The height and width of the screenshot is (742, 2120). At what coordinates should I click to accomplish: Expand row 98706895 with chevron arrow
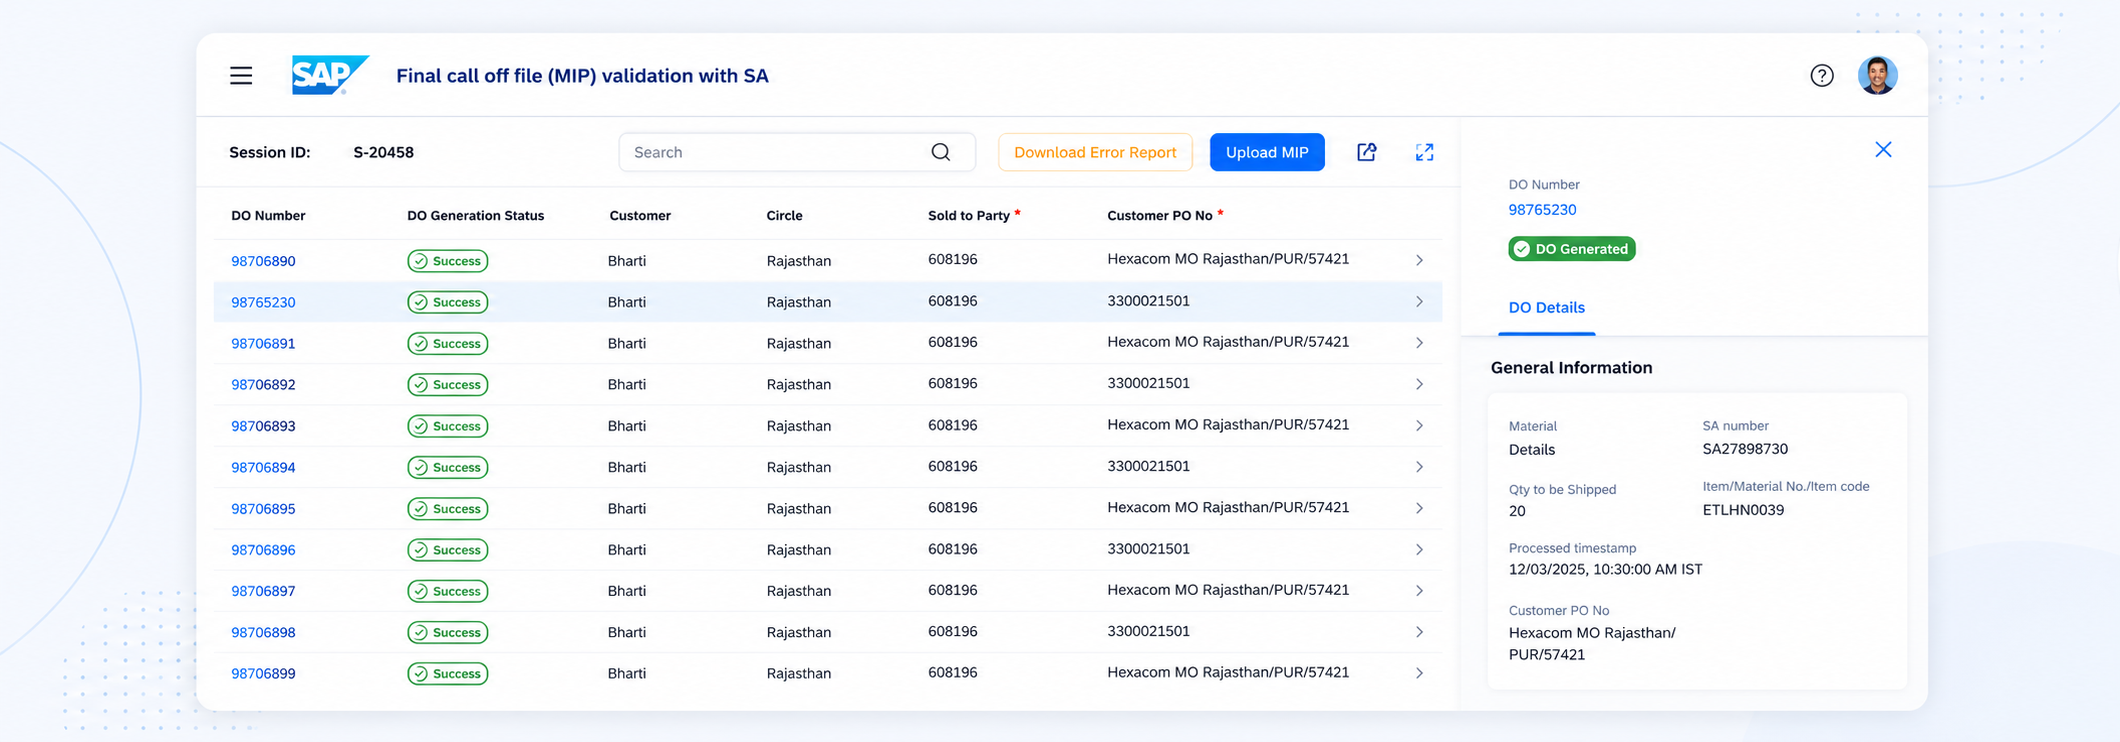(1419, 508)
